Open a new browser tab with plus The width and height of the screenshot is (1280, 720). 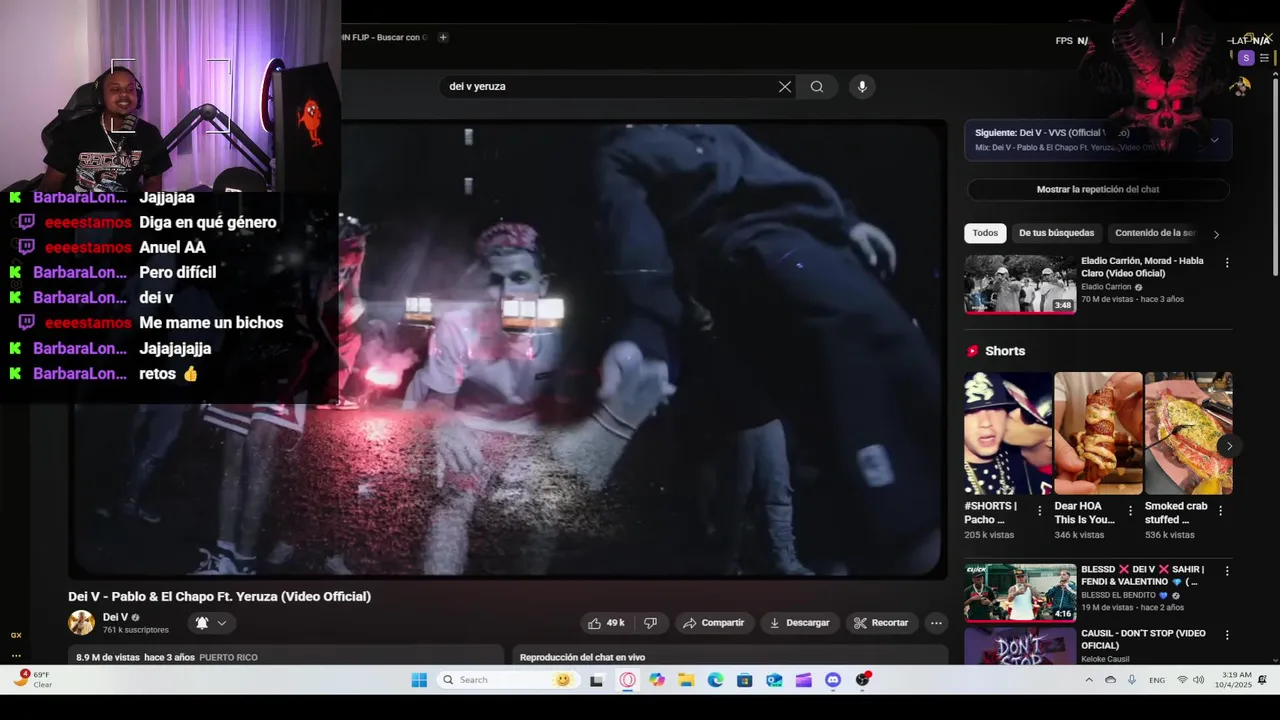[x=443, y=38]
